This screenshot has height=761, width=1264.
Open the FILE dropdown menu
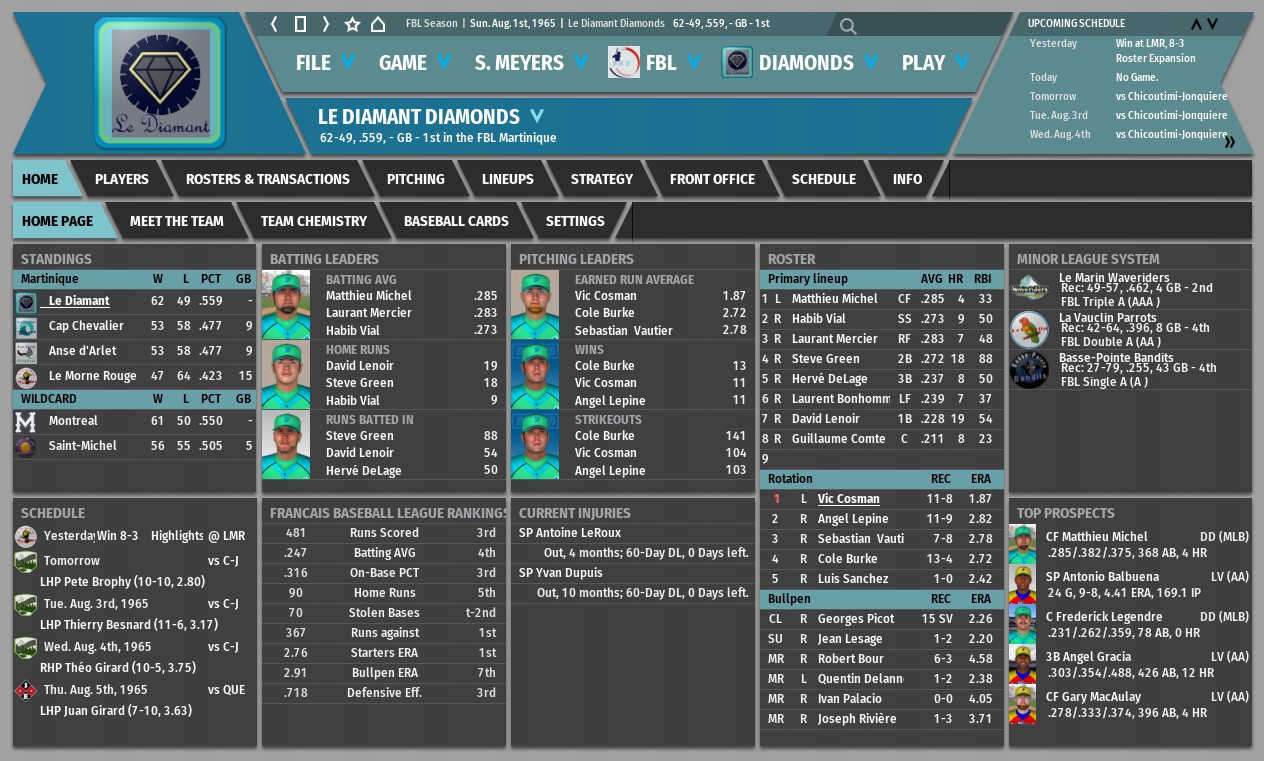pyautogui.click(x=325, y=63)
